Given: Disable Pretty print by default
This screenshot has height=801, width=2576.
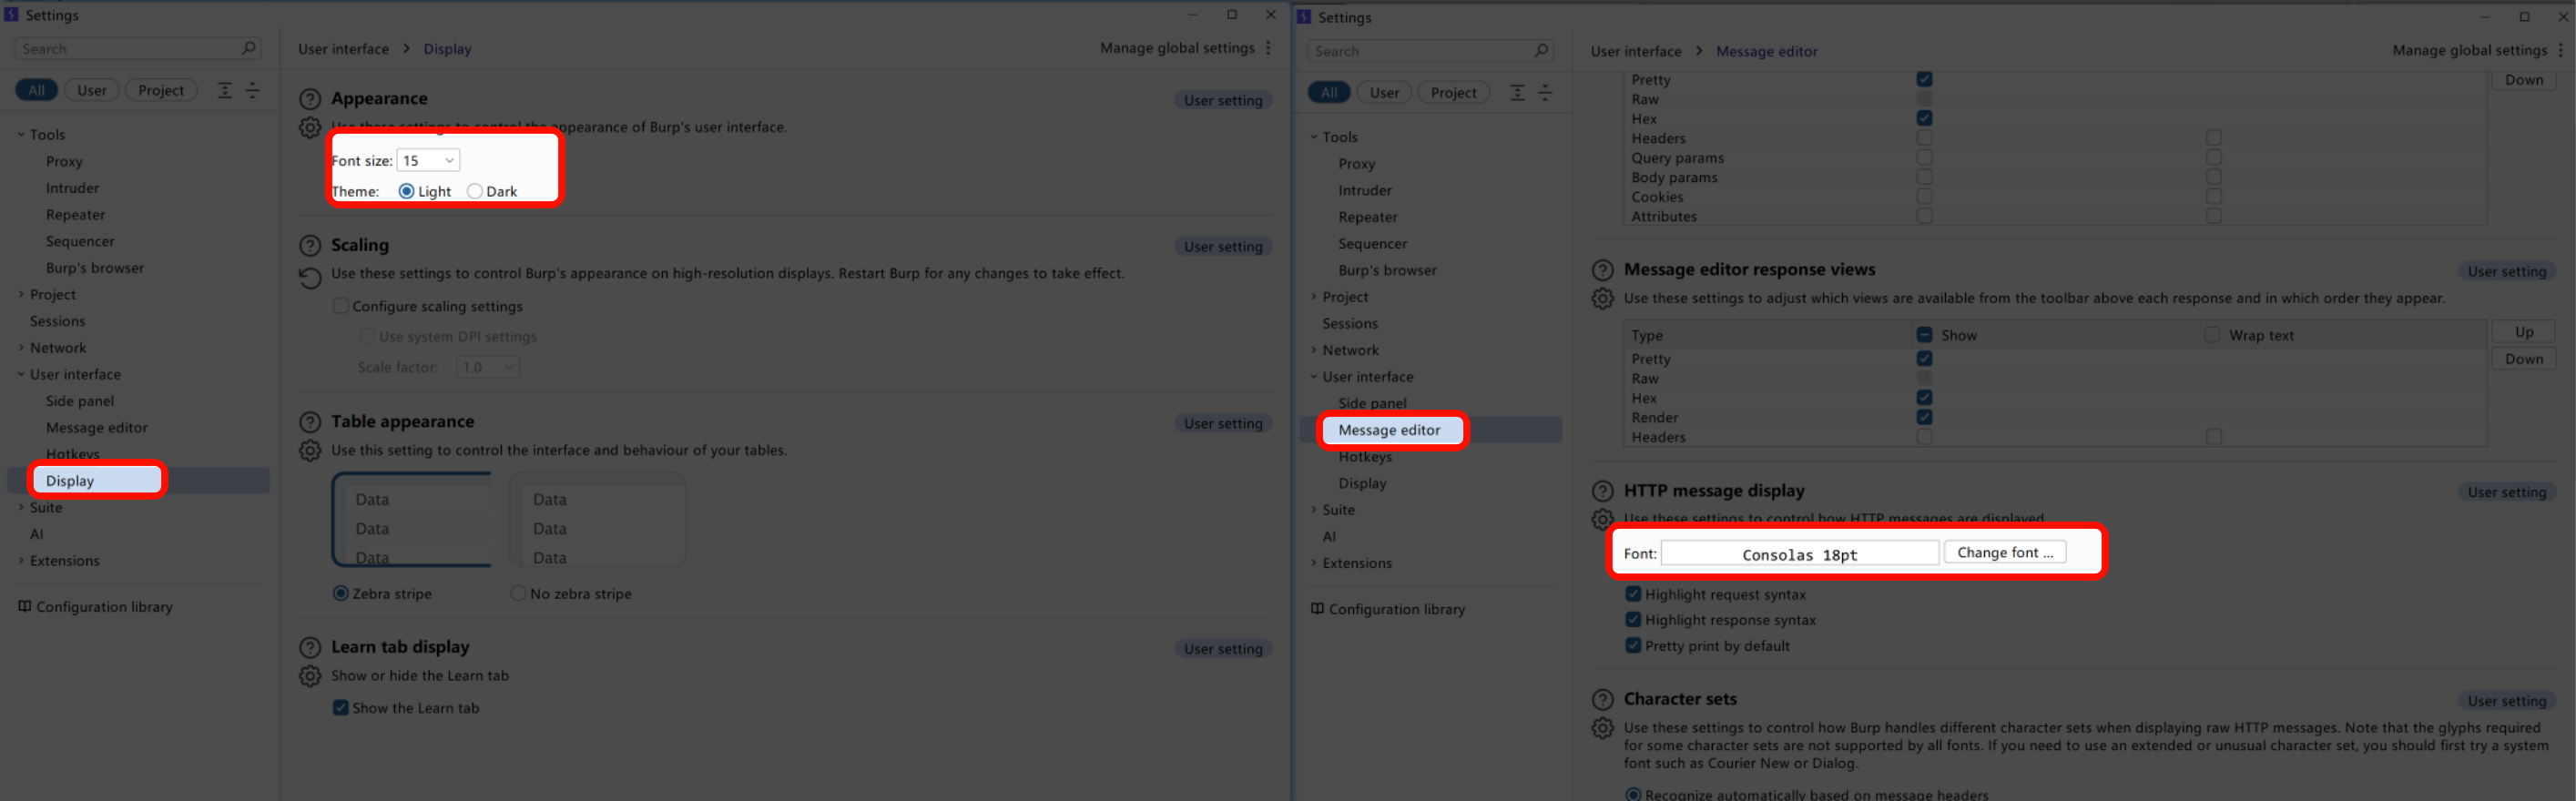Looking at the screenshot, I should pyautogui.click(x=1633, y=646).
